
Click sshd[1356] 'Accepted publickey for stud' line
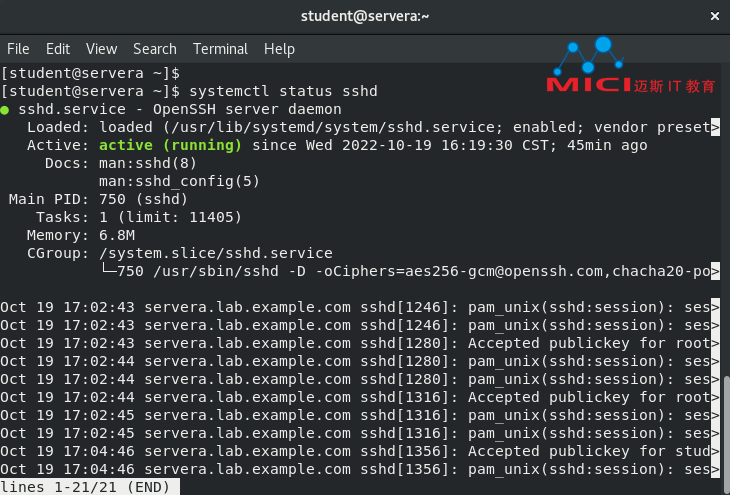pyautogui.click(x=360, y=451)
